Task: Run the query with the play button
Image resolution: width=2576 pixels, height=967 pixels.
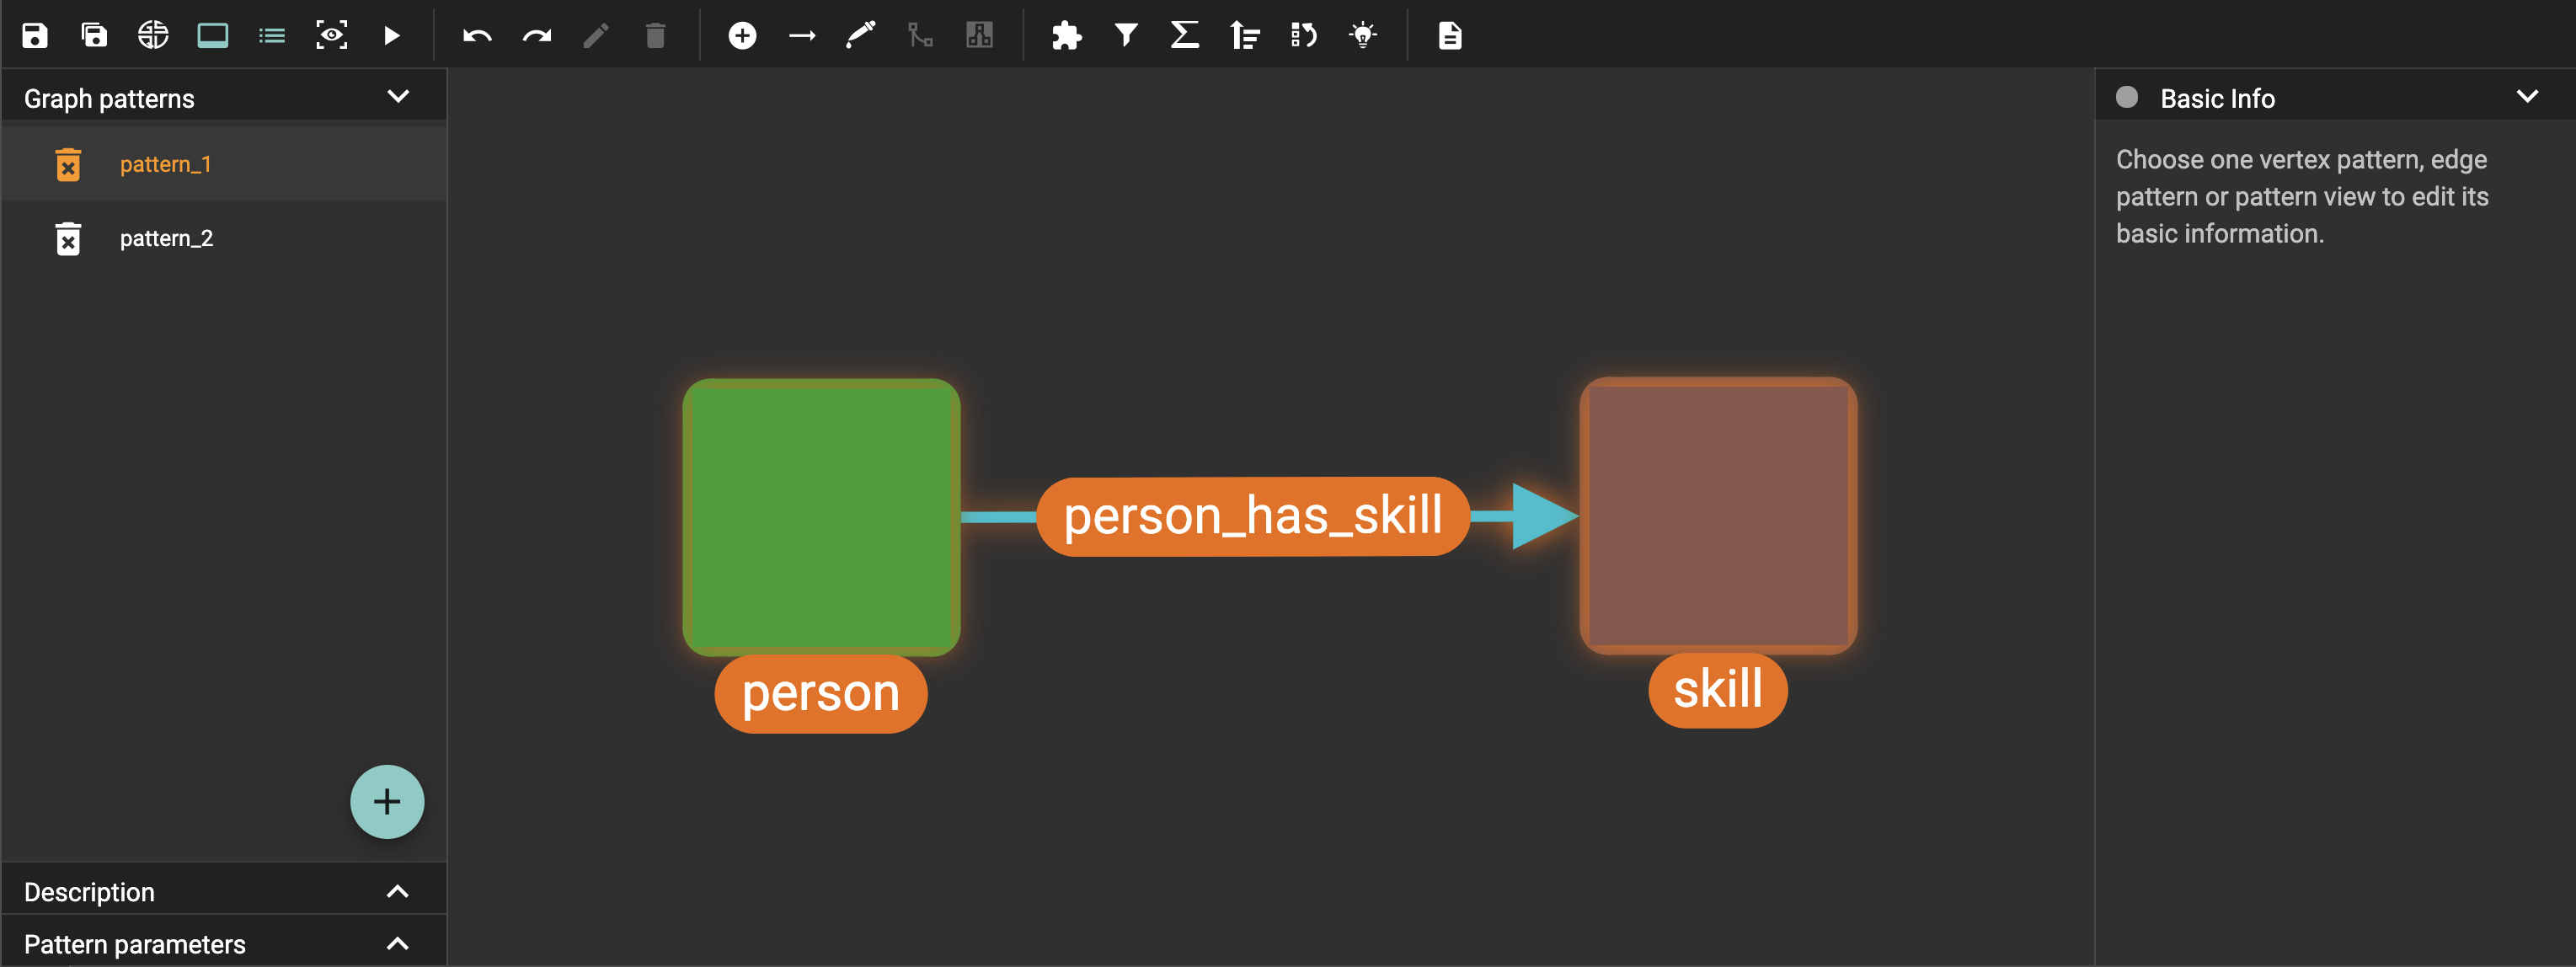Action: point(391,36)
